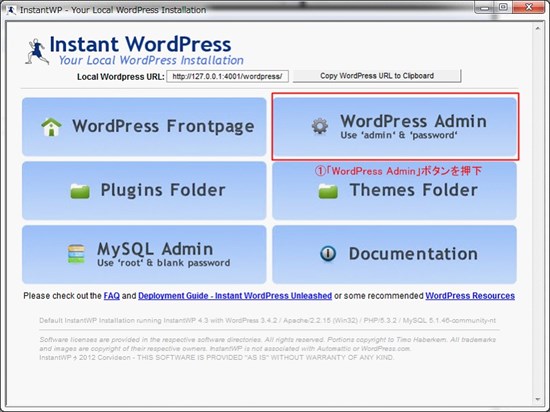The image size is (550, 412).
Task: Click the 'THIS SOFTWARE IS PROVIDED AS IS' line
Action: click(x=216, y=358)
